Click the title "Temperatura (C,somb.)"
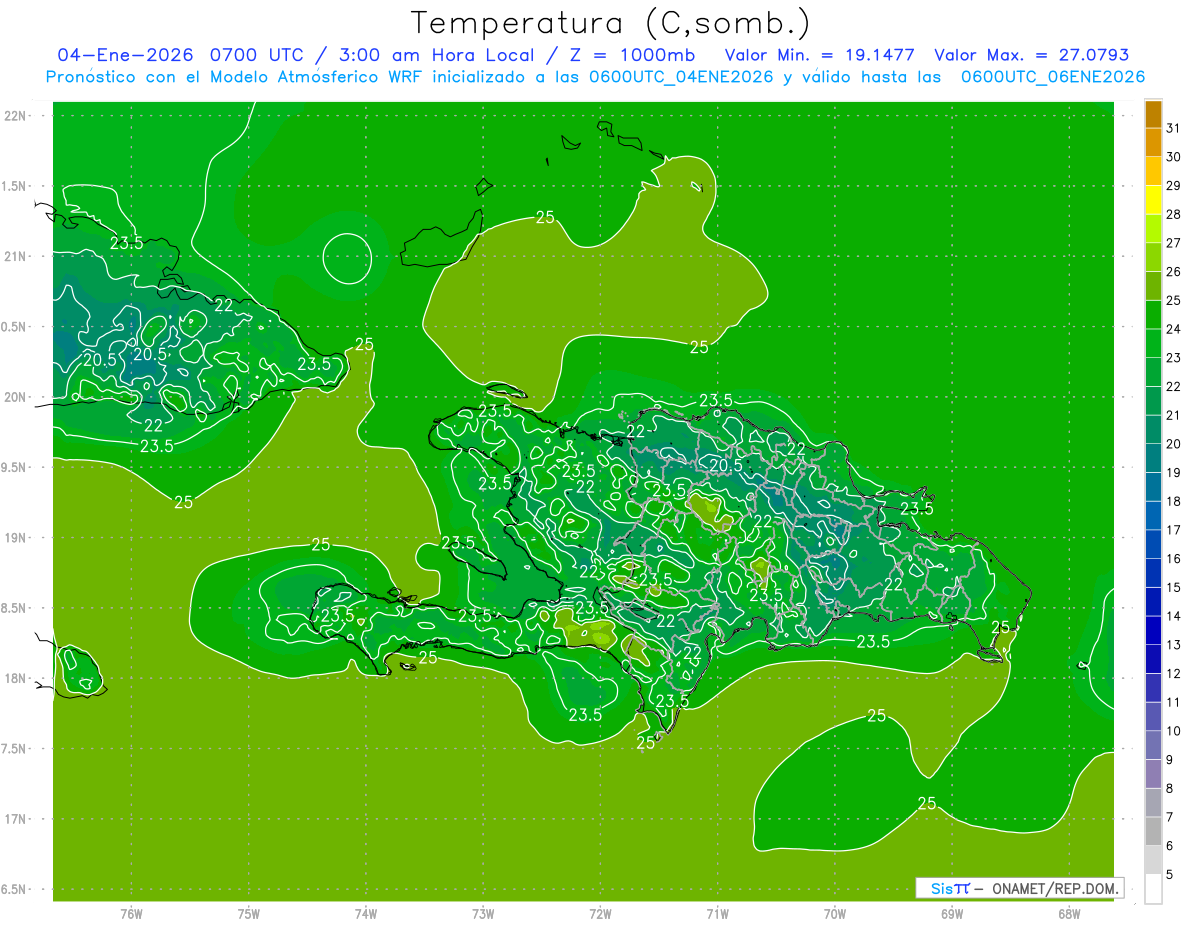The image size is (1200, 927). 610,23
